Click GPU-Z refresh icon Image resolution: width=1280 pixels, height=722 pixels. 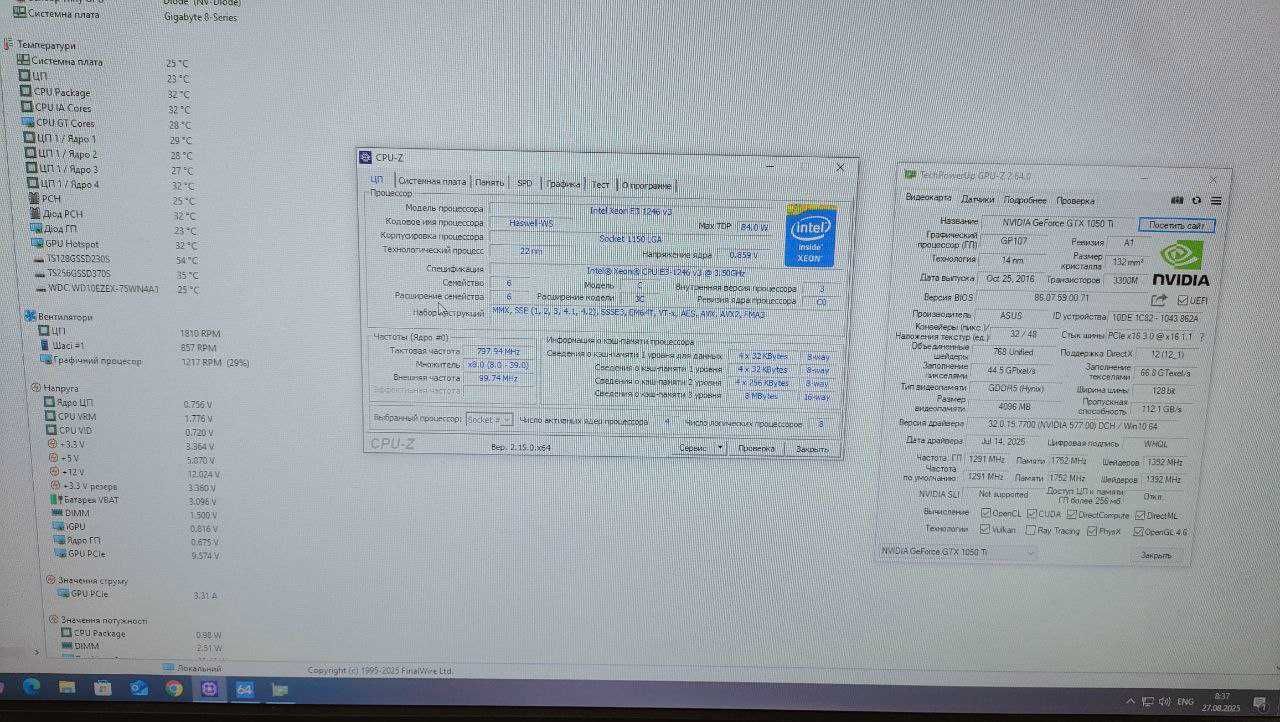pos(1196,201)
